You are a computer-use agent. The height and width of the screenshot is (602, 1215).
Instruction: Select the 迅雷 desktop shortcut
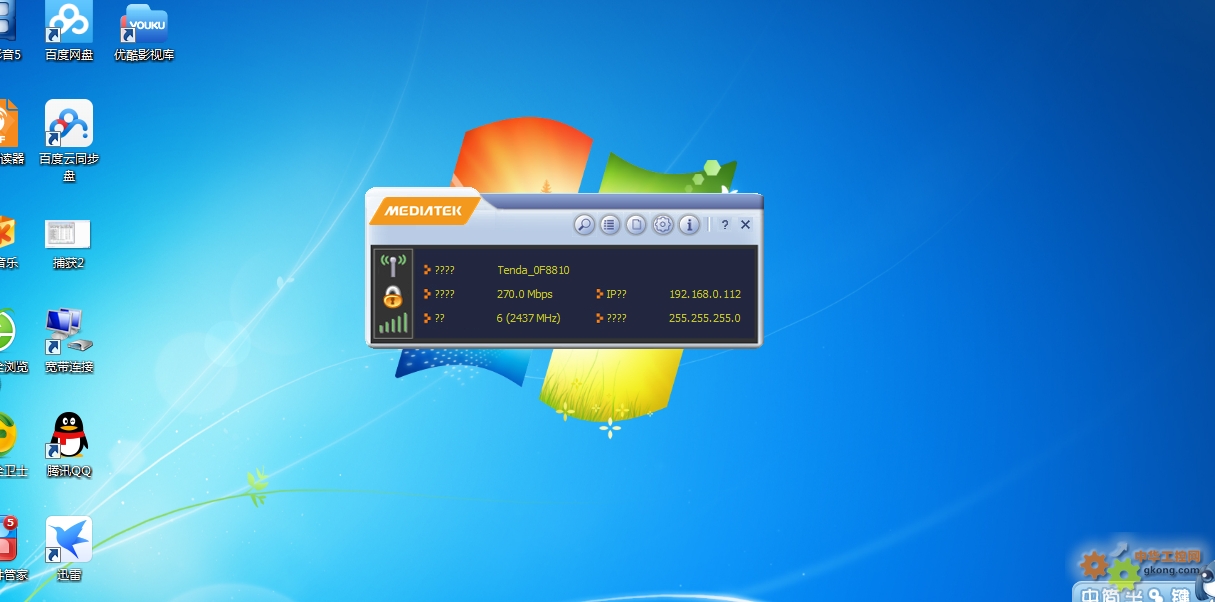point(69,549)
